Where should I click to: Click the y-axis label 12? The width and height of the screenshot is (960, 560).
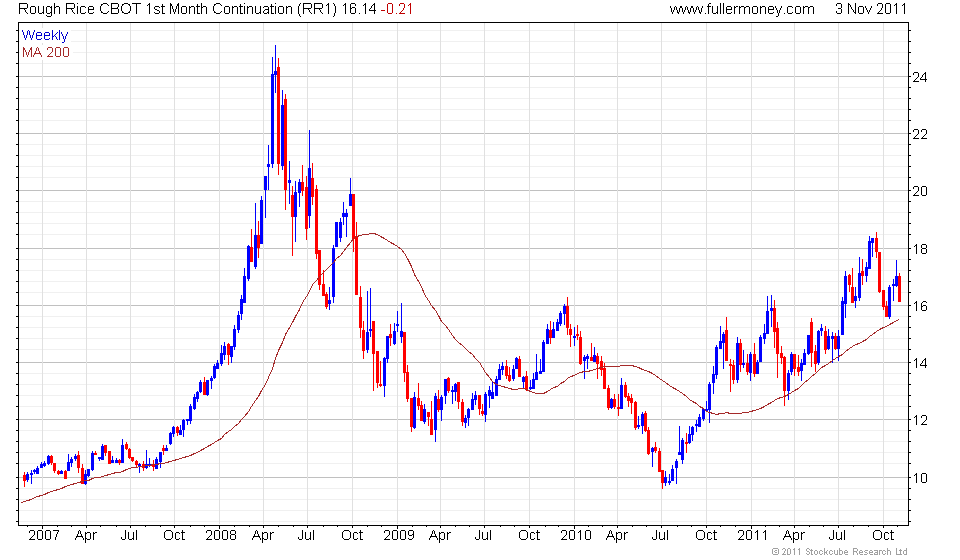coord(920,420)
